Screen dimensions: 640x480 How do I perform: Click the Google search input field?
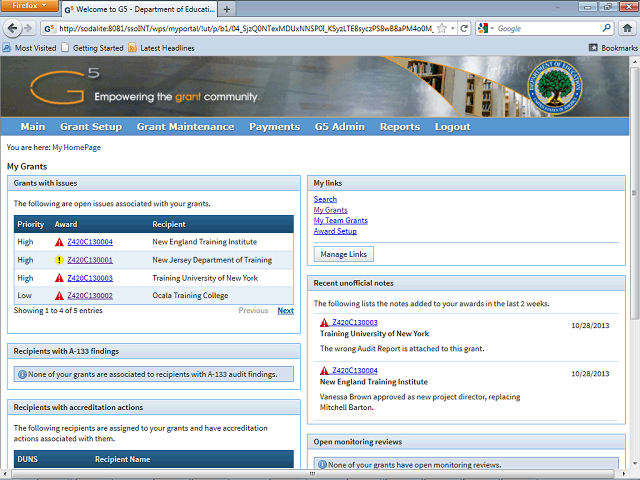548,29
